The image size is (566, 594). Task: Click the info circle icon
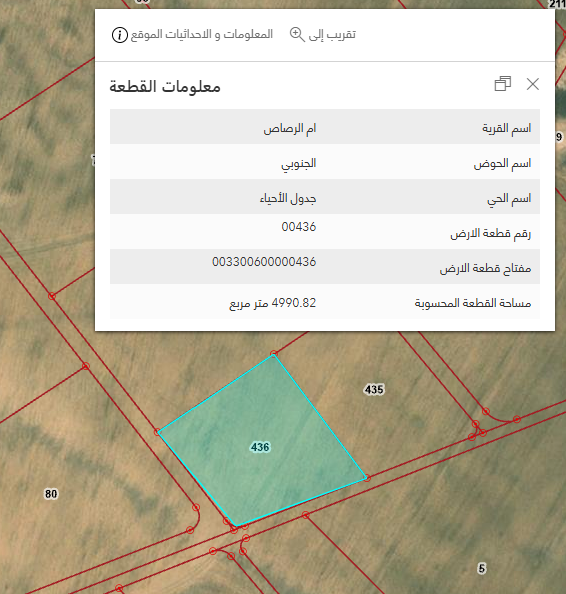point(120,35)
